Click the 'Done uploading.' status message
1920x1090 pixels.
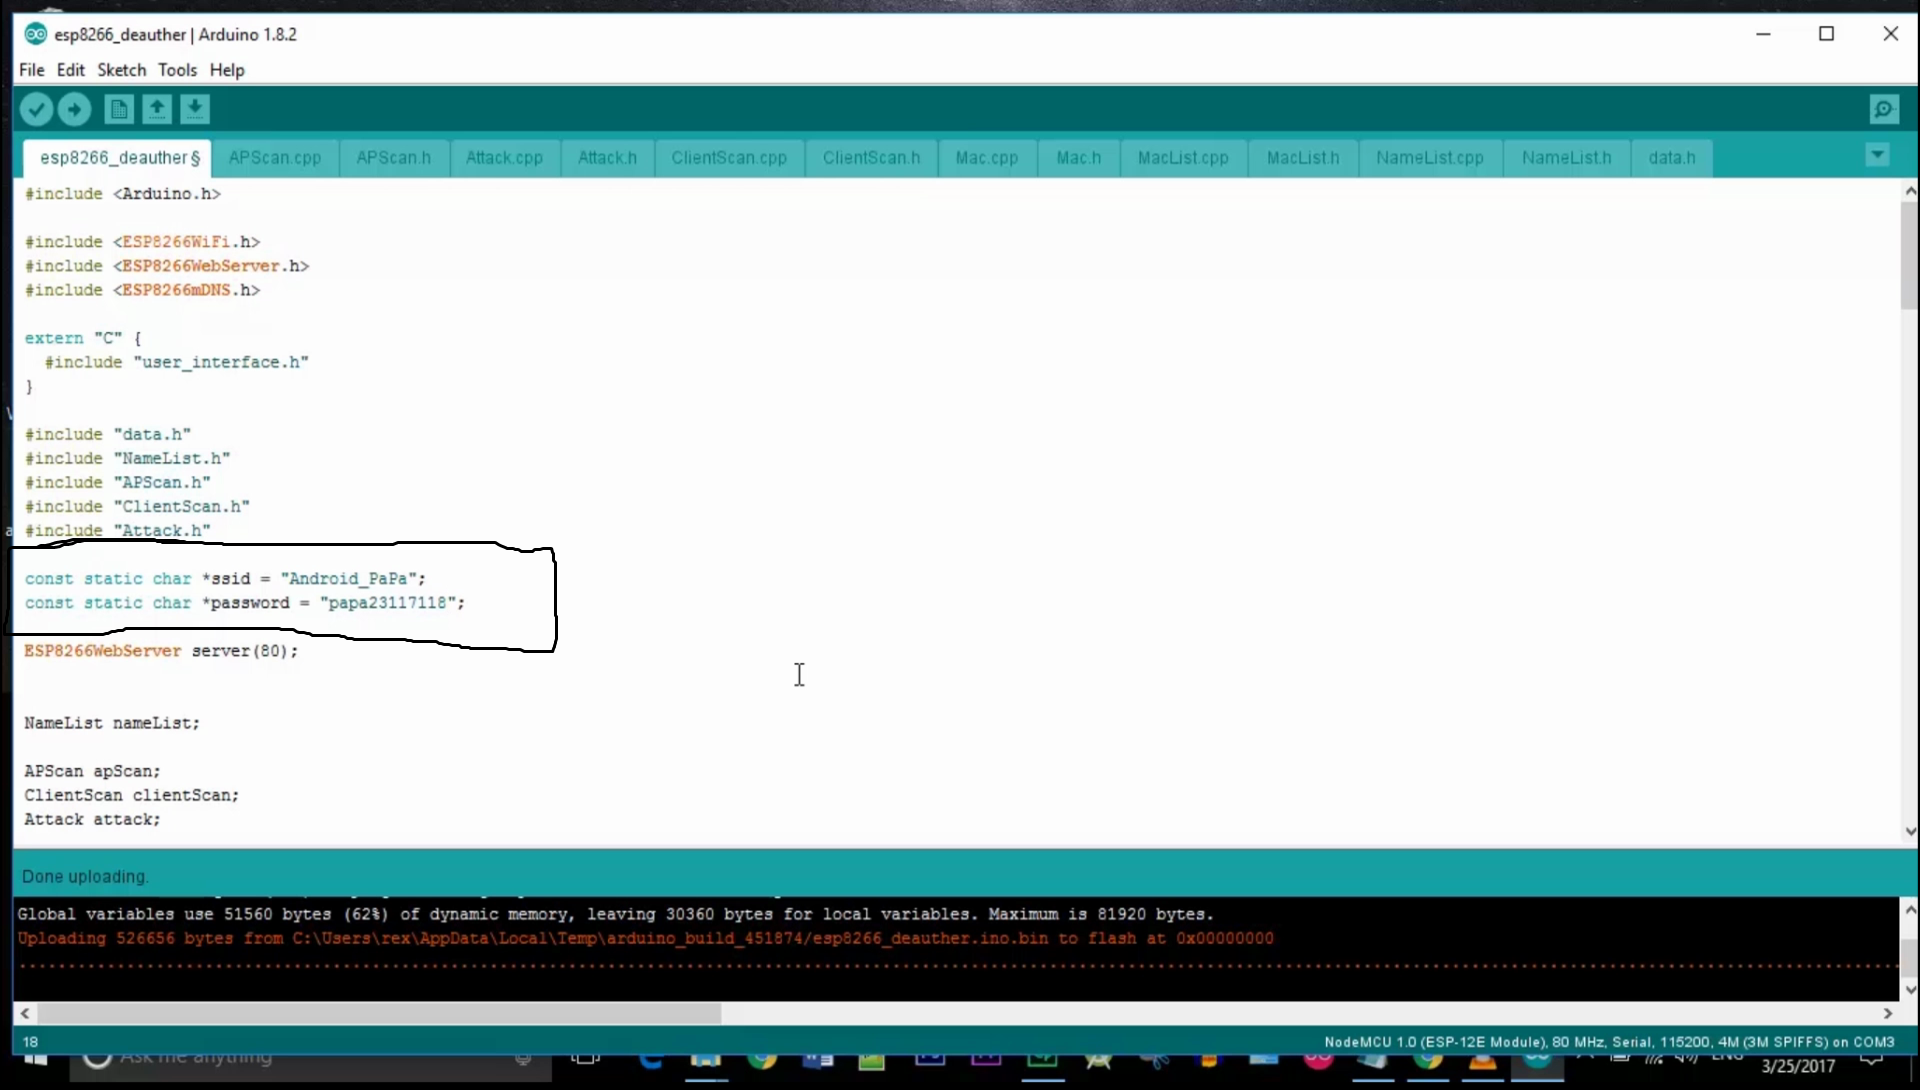click(85, 877)
